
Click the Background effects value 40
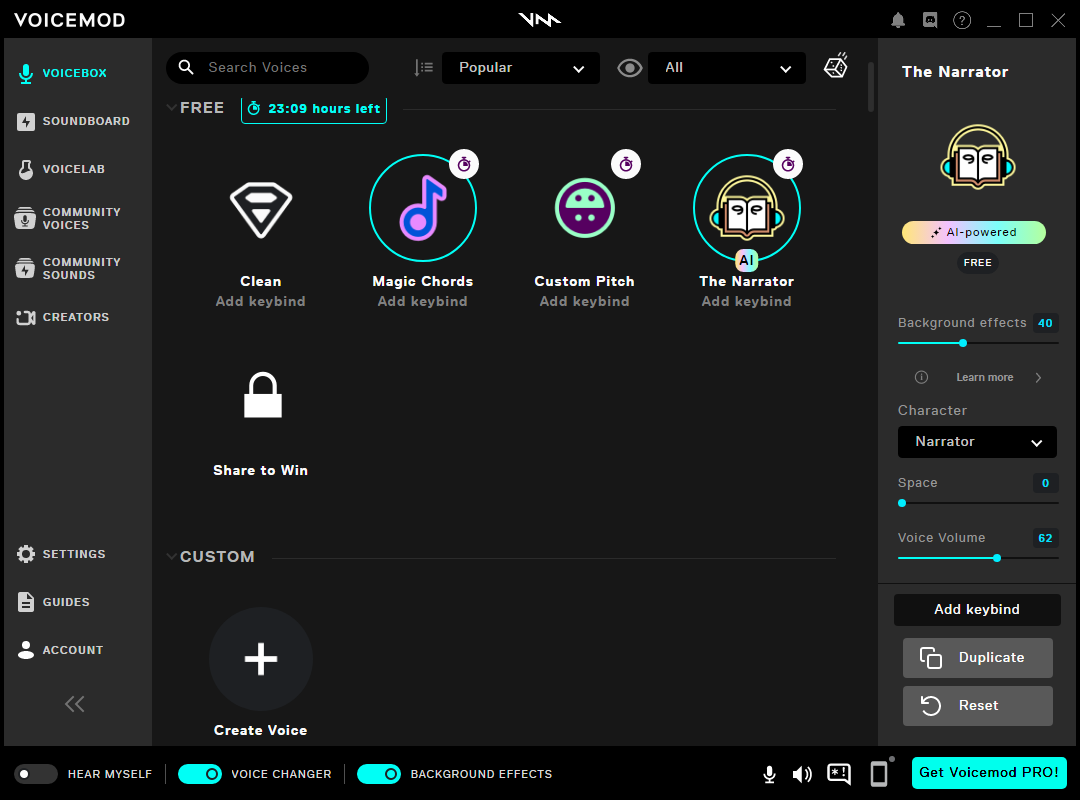[1045, 322]
